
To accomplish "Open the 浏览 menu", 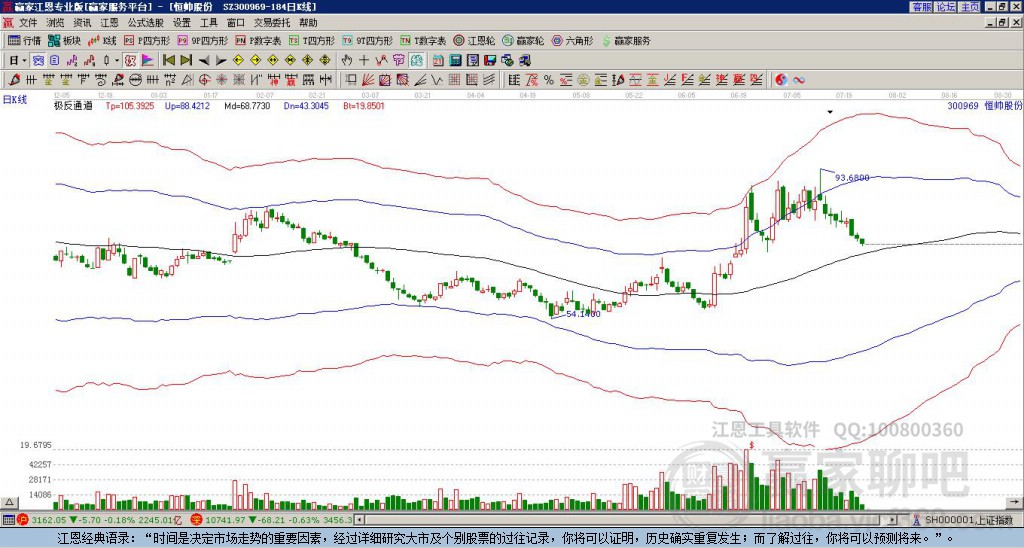I will (x=55, y=23).
